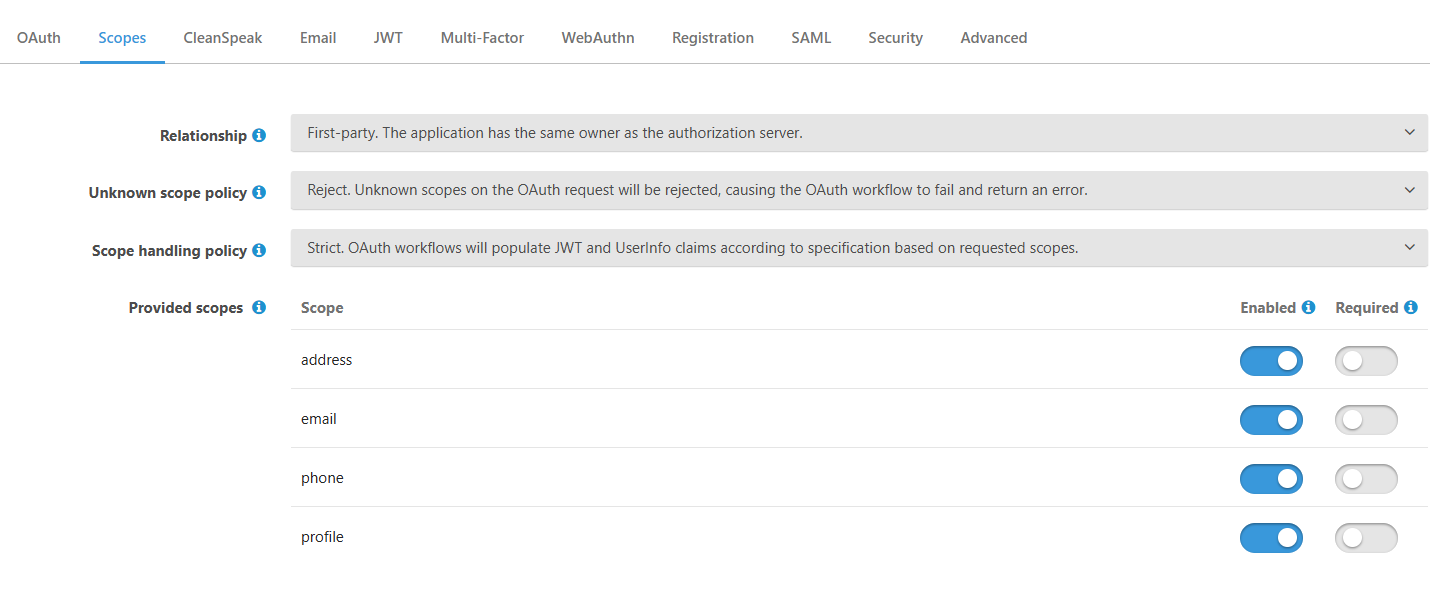This screenshot has height=605, width=1436.
Task: Click the Provided scopes info icon
Action: (x=259, y=307)
